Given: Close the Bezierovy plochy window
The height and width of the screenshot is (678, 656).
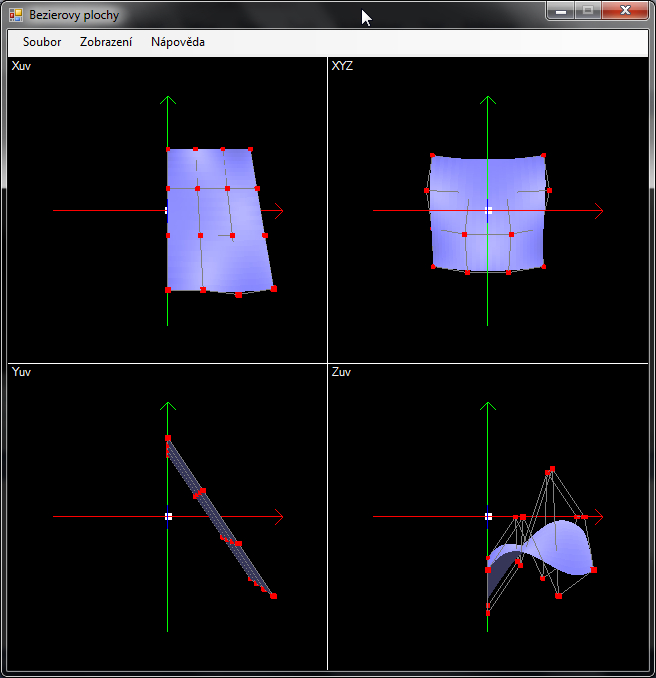Looking at the screenshot, I should click(626, 11).
